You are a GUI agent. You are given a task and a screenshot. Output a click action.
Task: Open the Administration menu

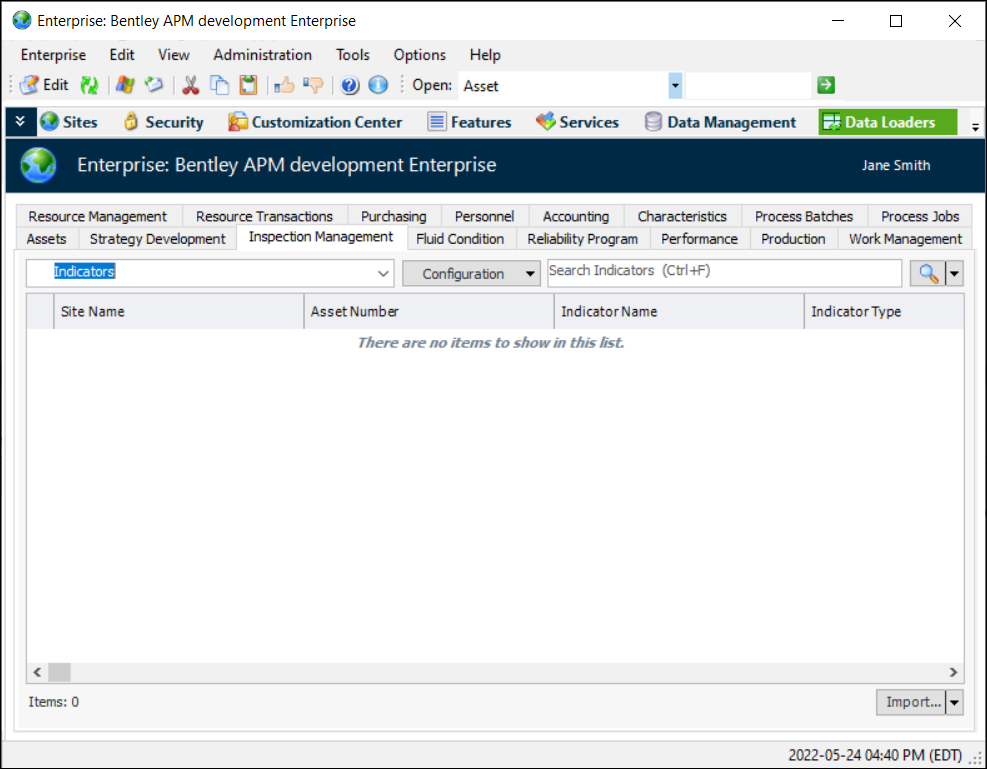click(x=262, y=55)
